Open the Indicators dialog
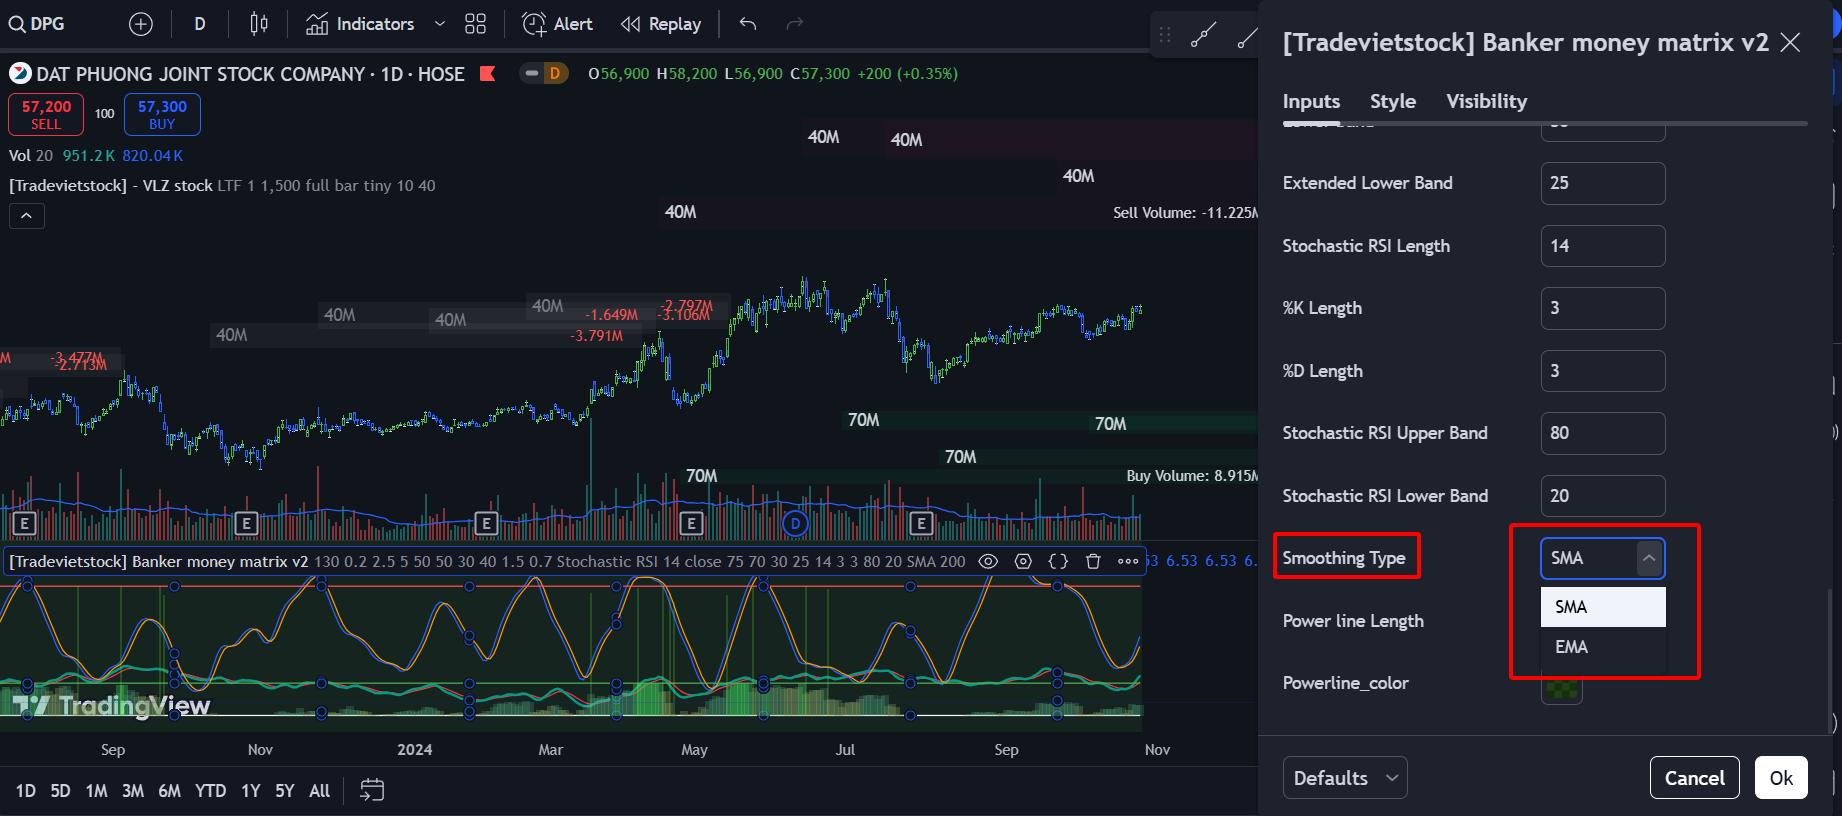This screenshot has width=1842, height=816. coord(361,24)
